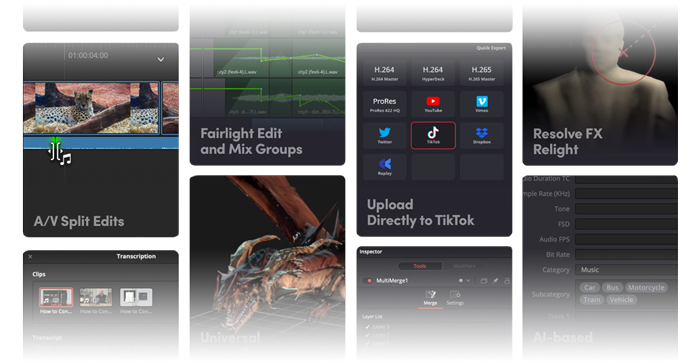This screenshot has height=364, width=700.
Task: Click the Sample Rate (KHz) input field
Action: pos(626,193)
